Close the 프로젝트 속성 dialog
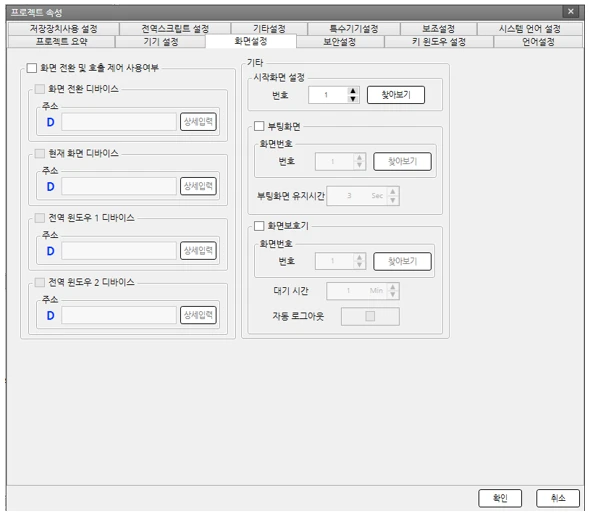This screenshot has width=589, height=517. pos(570,11)
